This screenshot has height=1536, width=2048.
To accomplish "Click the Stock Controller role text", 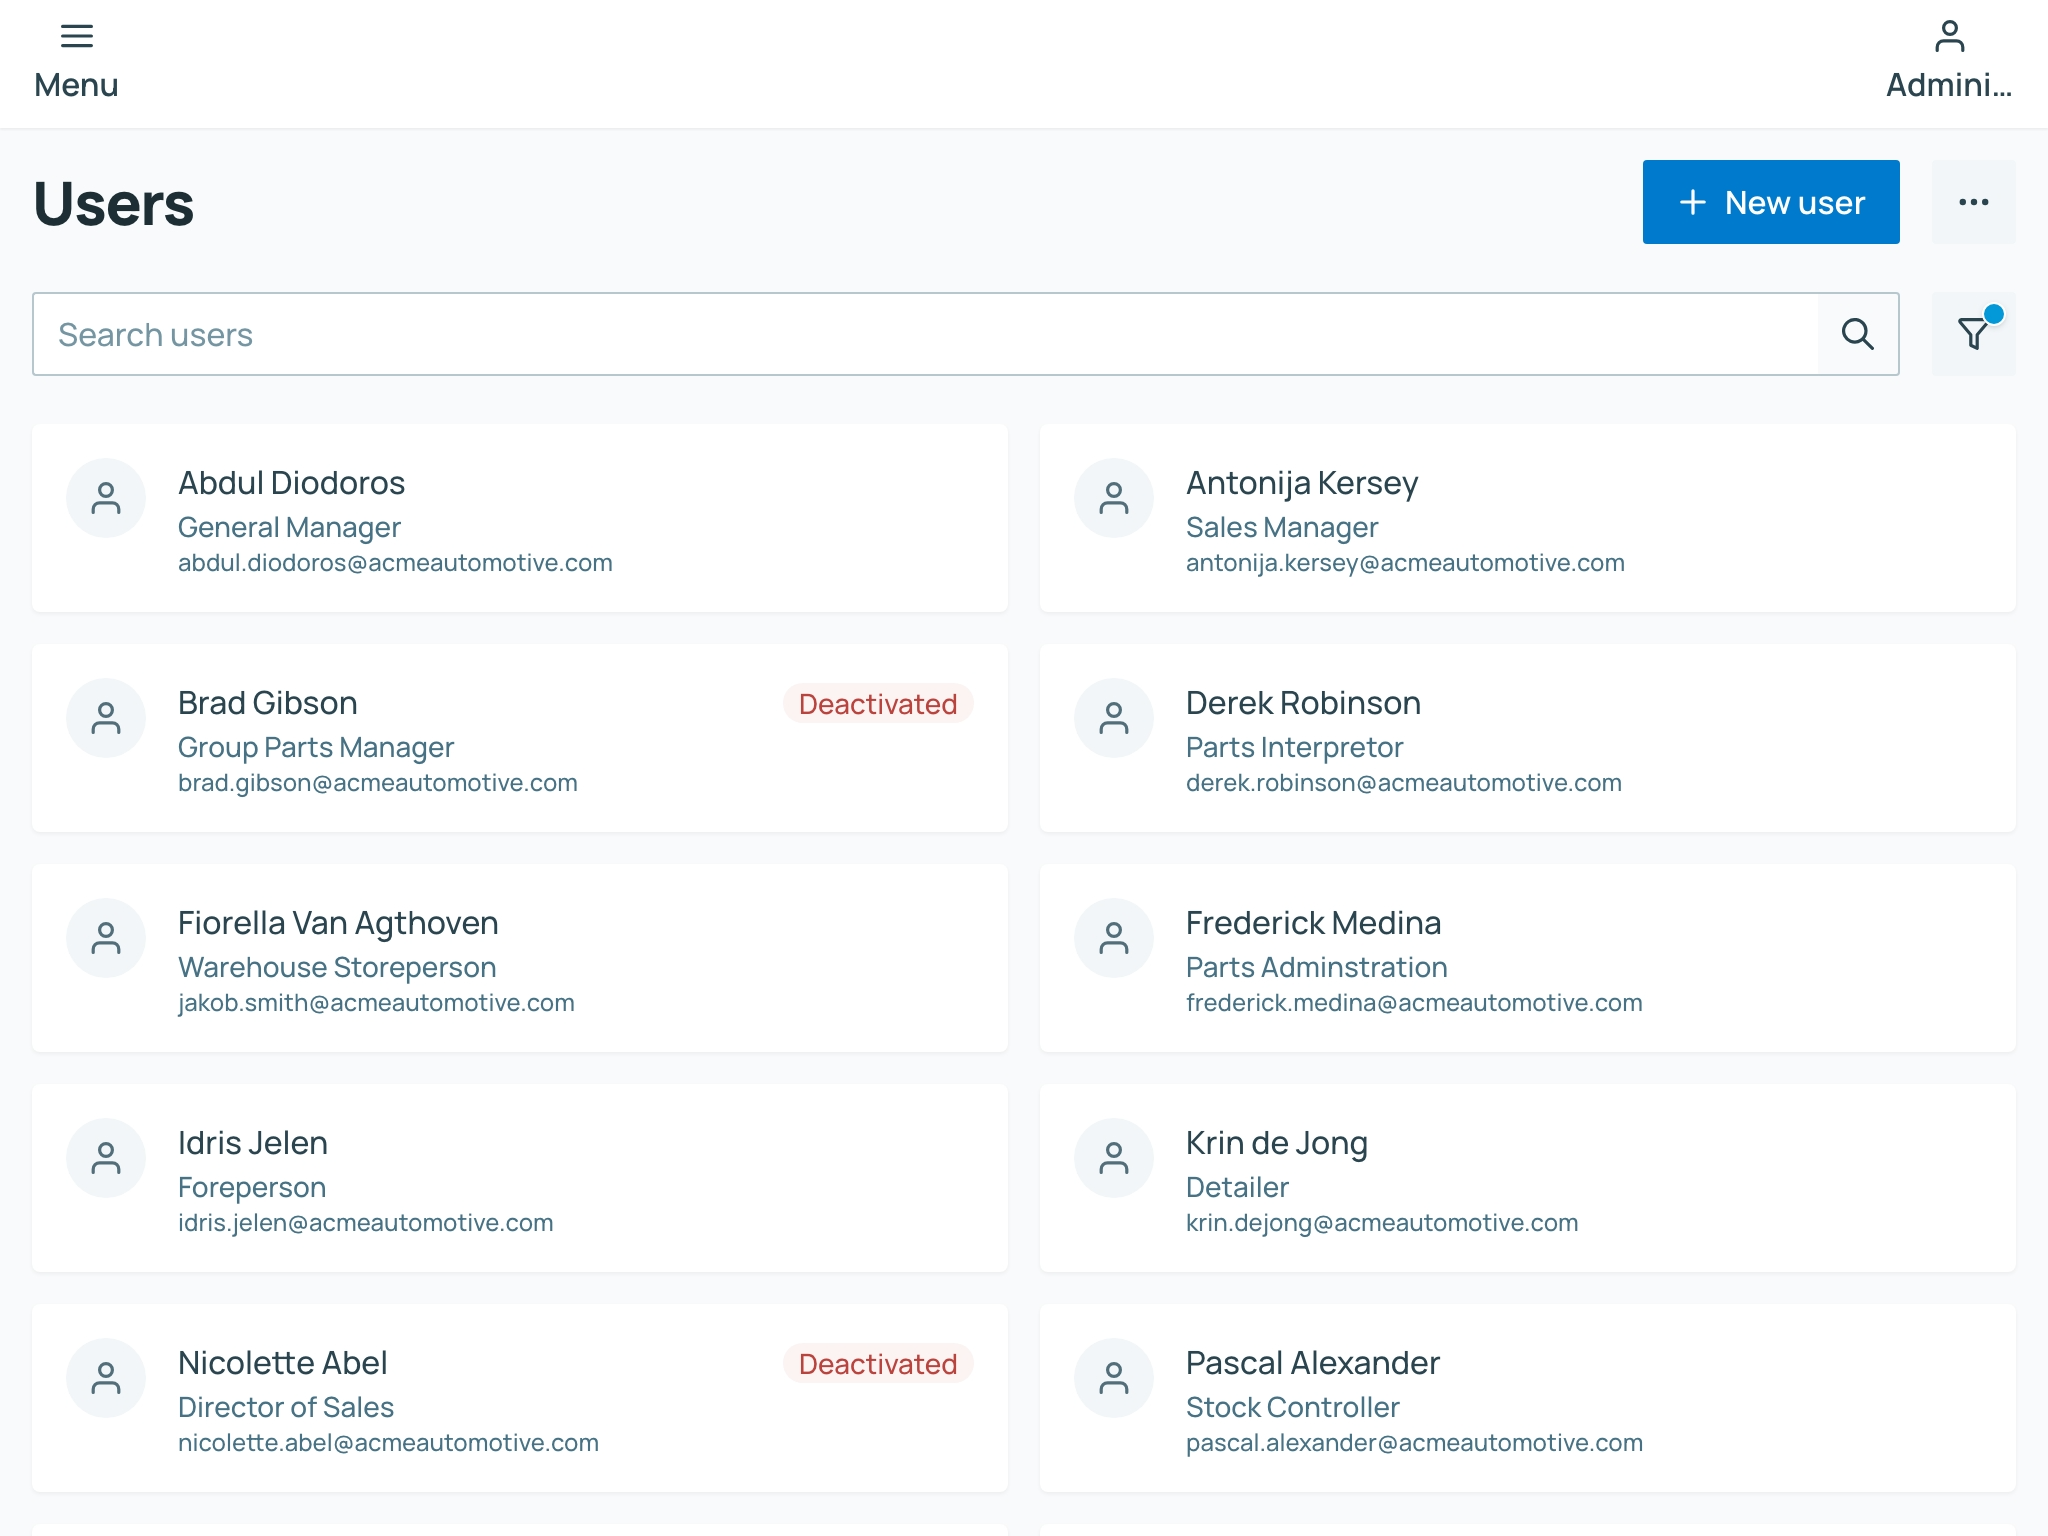I will [1293, 1407].
